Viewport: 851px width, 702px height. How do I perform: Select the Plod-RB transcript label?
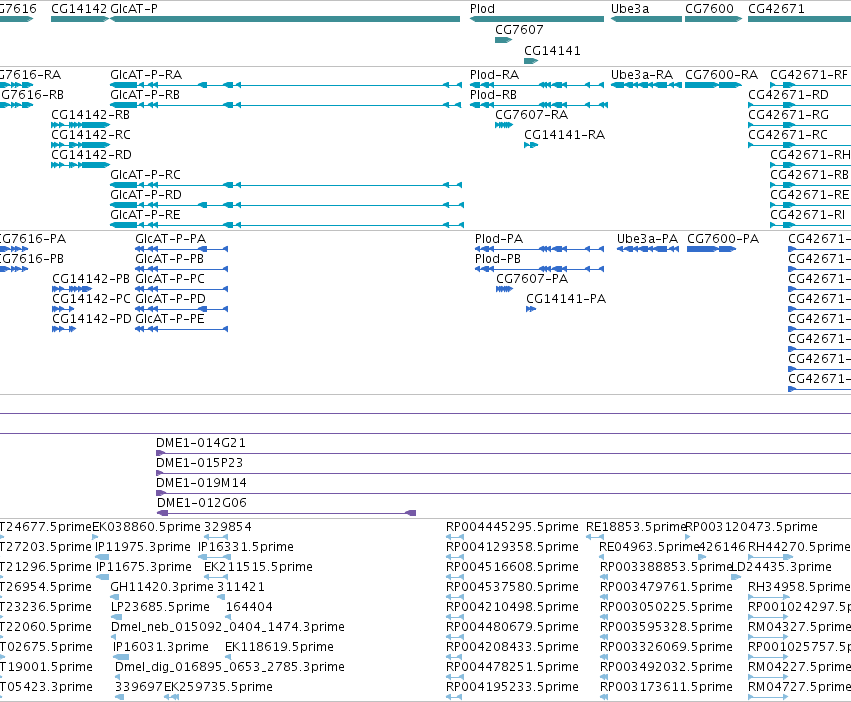[493, 94]
